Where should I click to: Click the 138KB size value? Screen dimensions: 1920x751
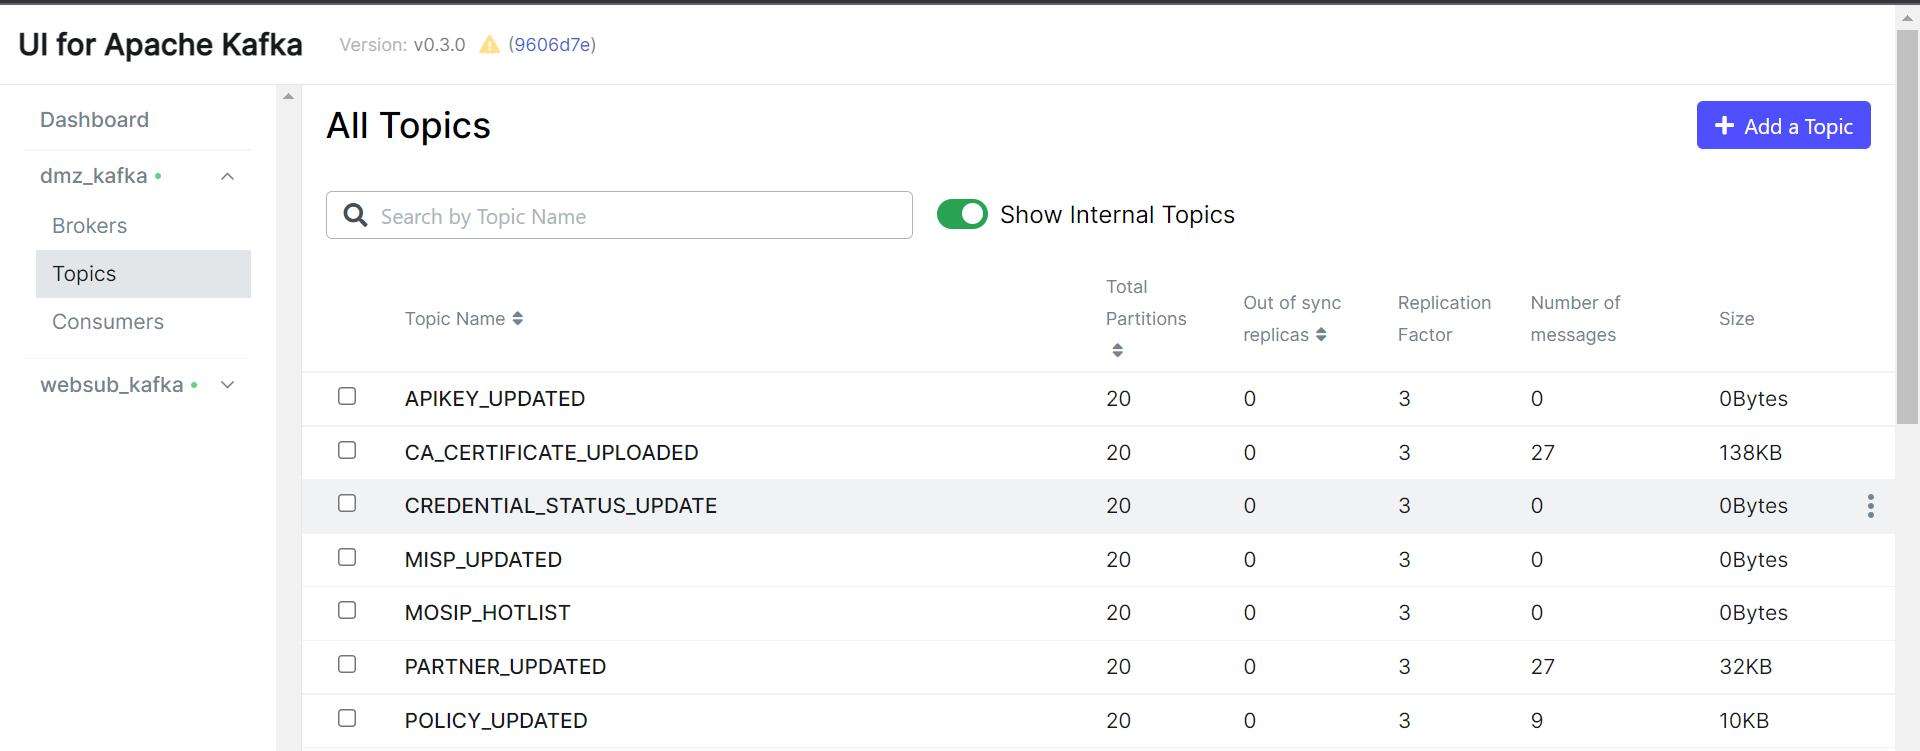tap(1750, 453)
